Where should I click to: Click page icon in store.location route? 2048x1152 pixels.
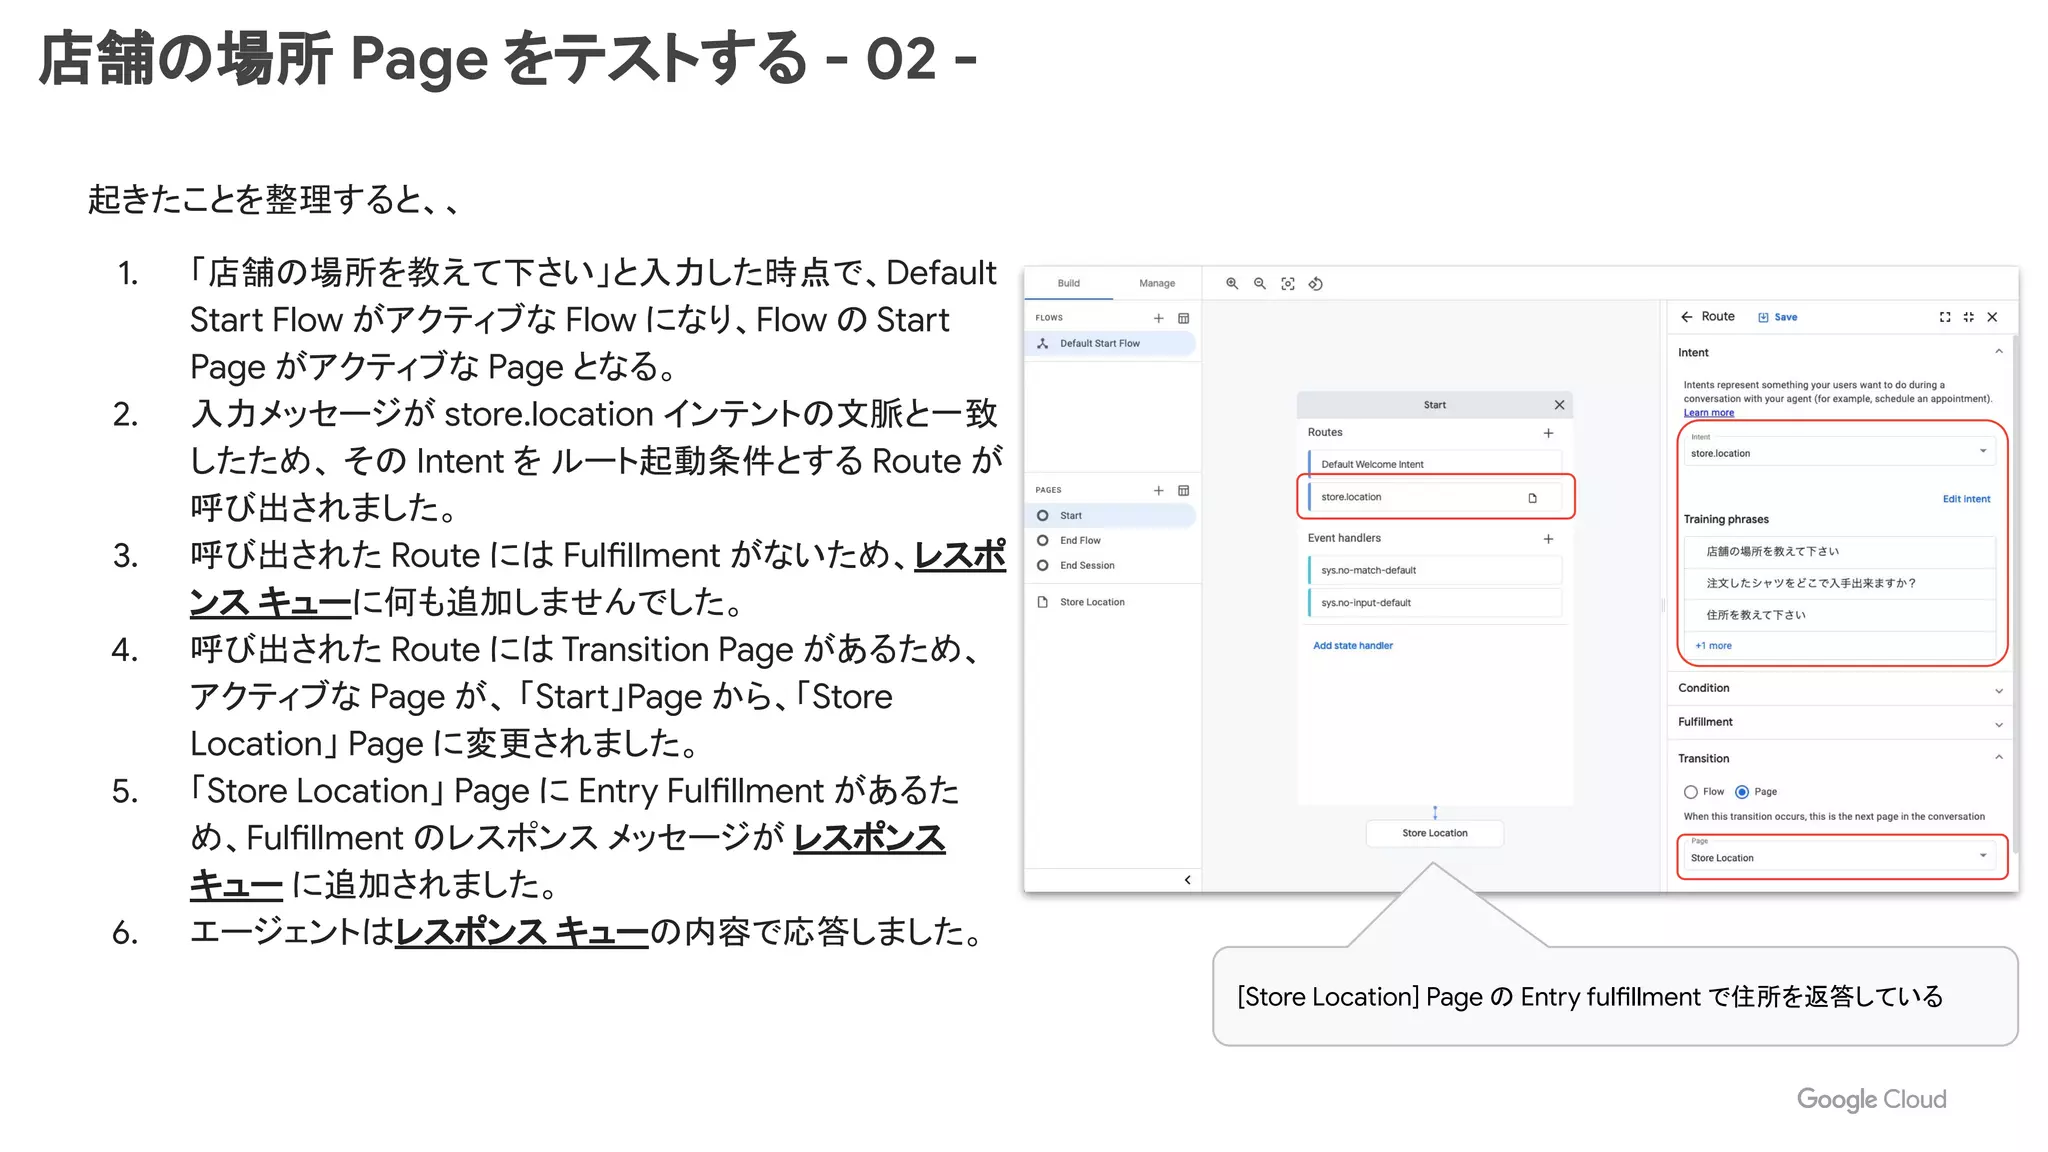click(1532, 498)
